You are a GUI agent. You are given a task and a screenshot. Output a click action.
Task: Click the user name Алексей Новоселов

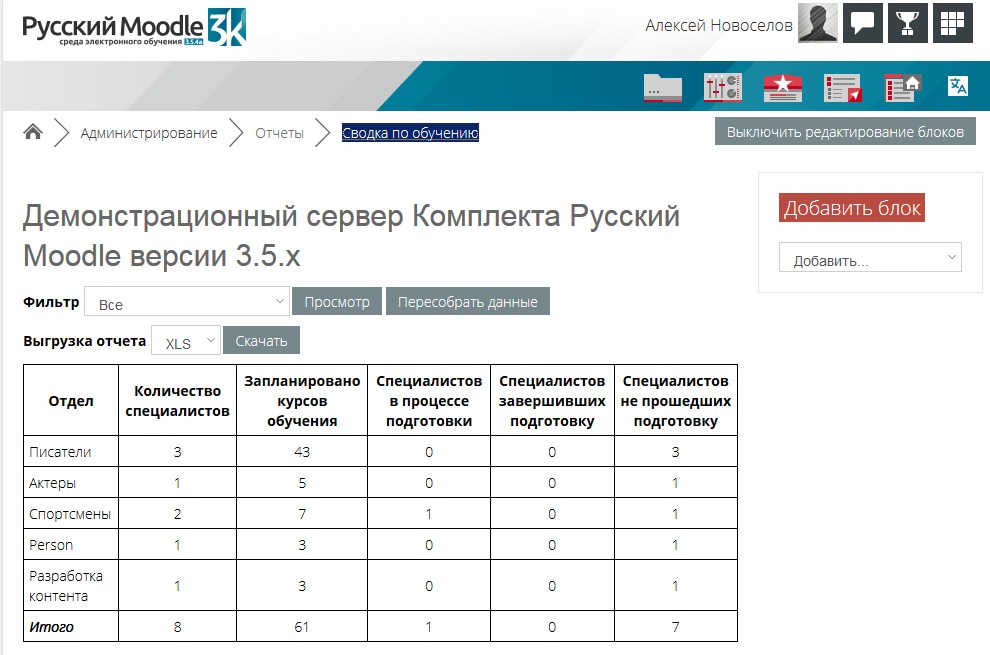click(719, 25)
